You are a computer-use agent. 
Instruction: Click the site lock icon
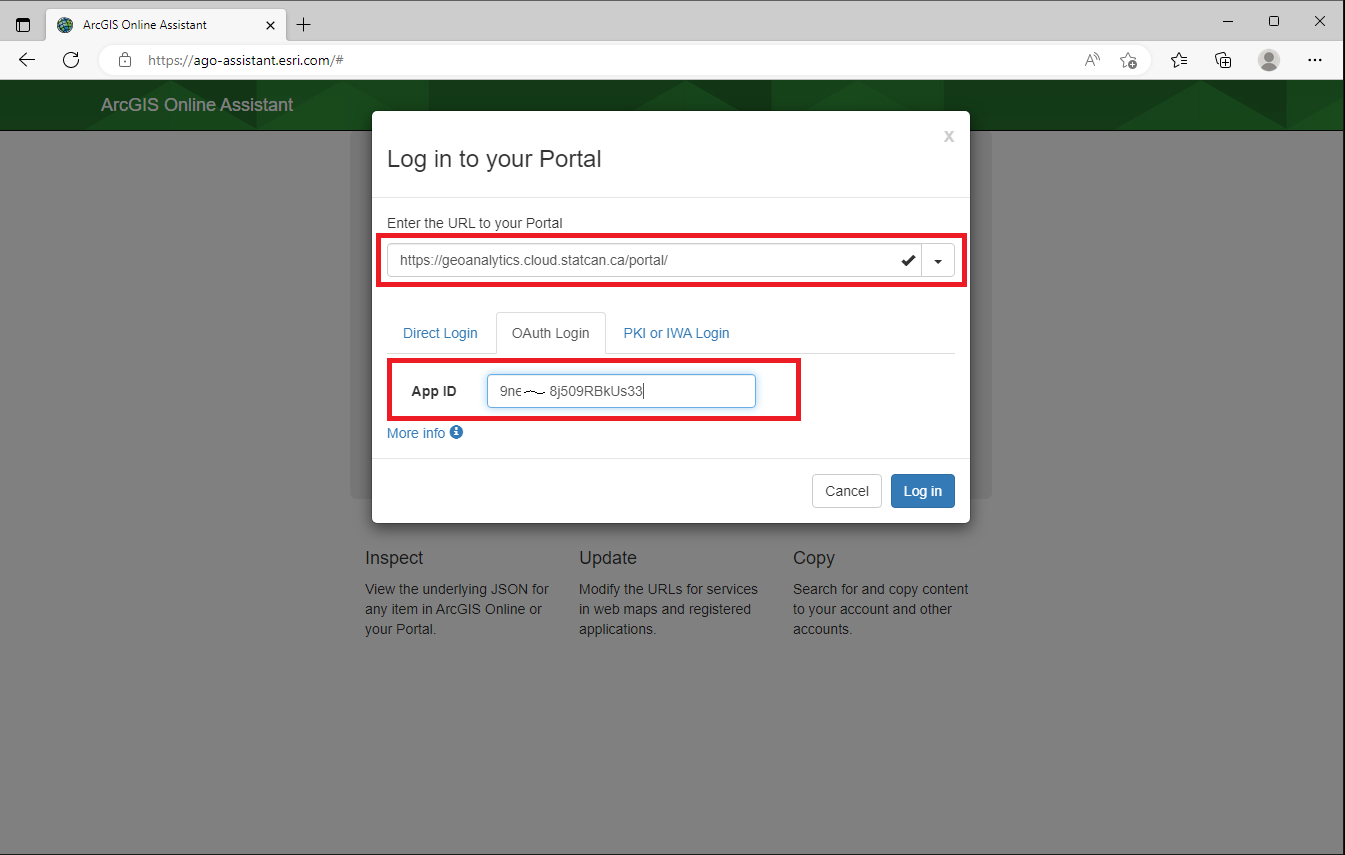point(125,60)
